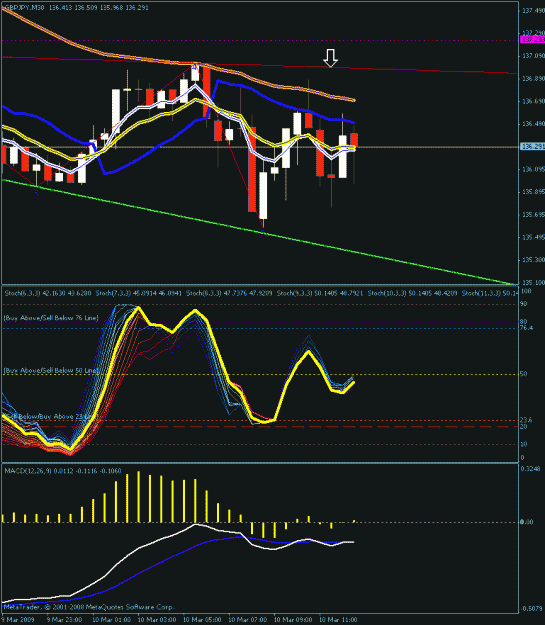Image resolution: width=545 pixels, height=625 pixels.
Task: Click the 135.695 price axis value
Action: (x=533, y=215)
